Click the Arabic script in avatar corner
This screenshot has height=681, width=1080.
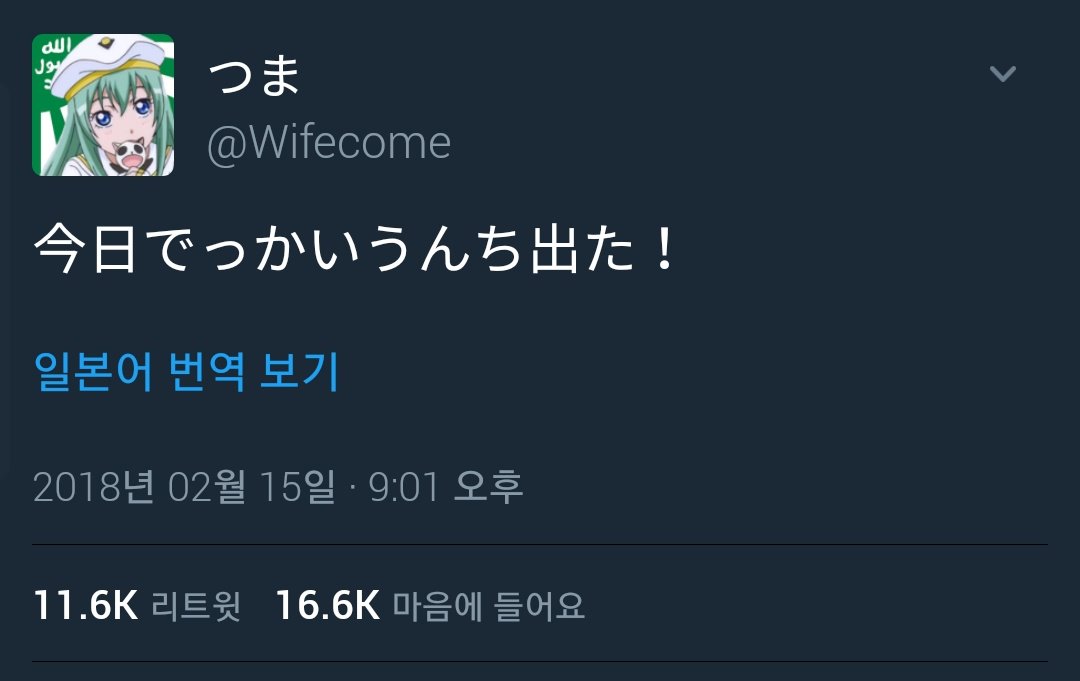coord(53,61)
